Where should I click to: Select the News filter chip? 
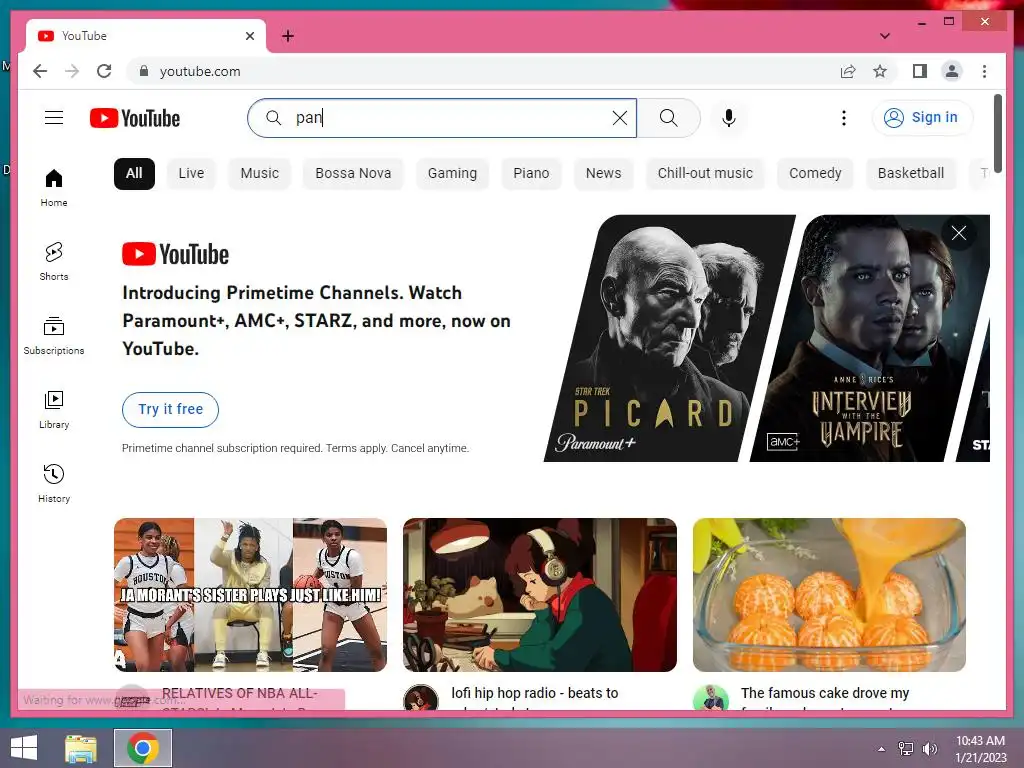tap(603, 174)
